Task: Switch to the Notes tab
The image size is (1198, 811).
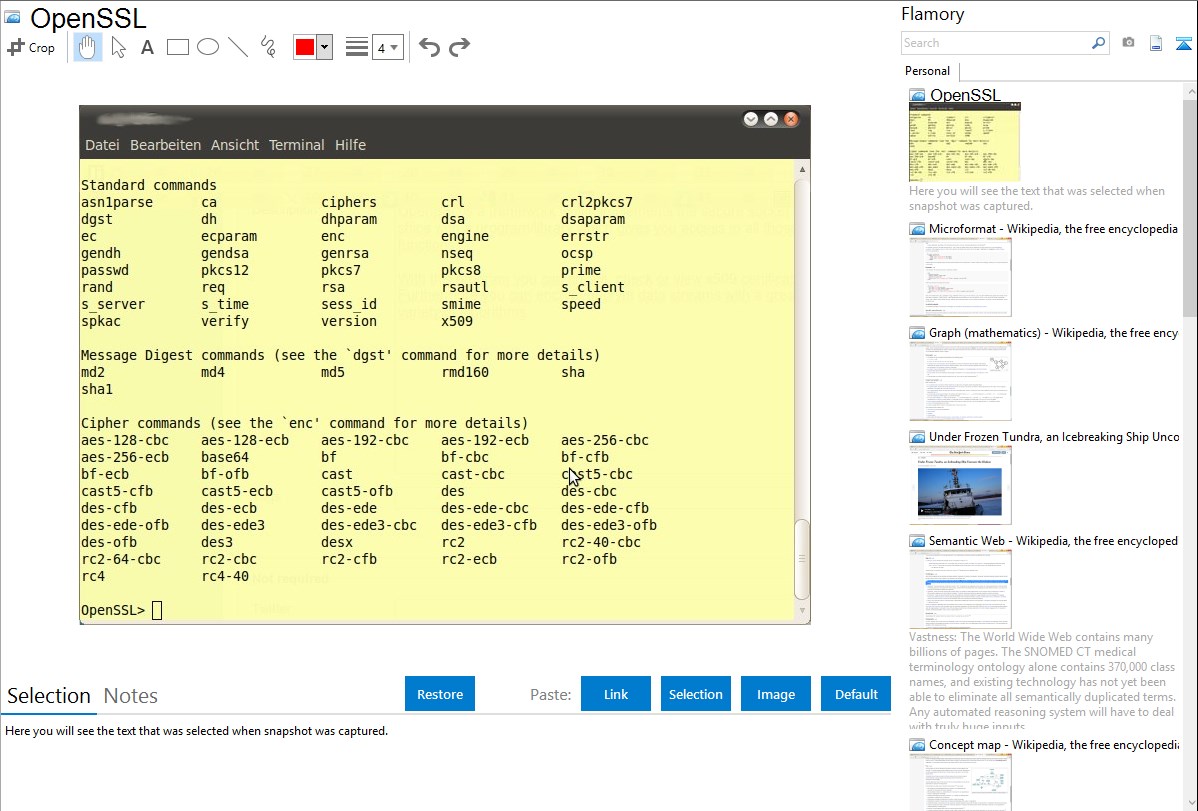Action: click(x=131, y=696)
